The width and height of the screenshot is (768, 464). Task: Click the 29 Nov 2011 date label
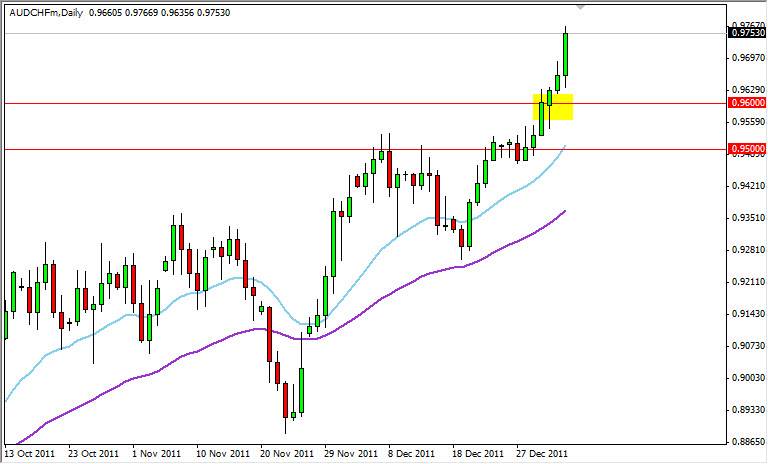coord(351,451)
